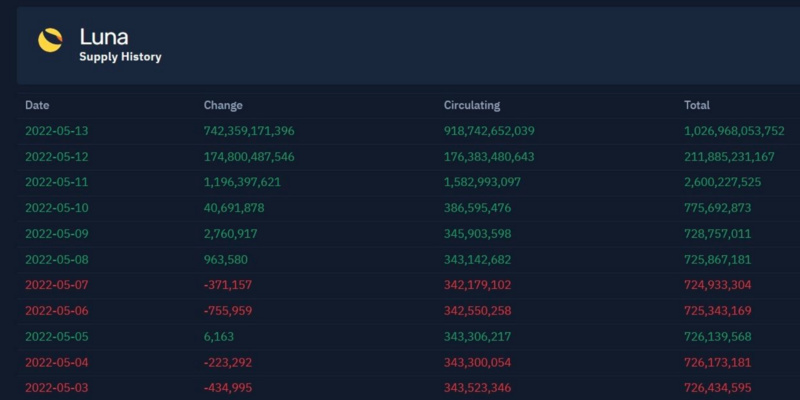Click the change value 742,359,171,396
Viewport: 800px width, 400px height.
(249, 131)
